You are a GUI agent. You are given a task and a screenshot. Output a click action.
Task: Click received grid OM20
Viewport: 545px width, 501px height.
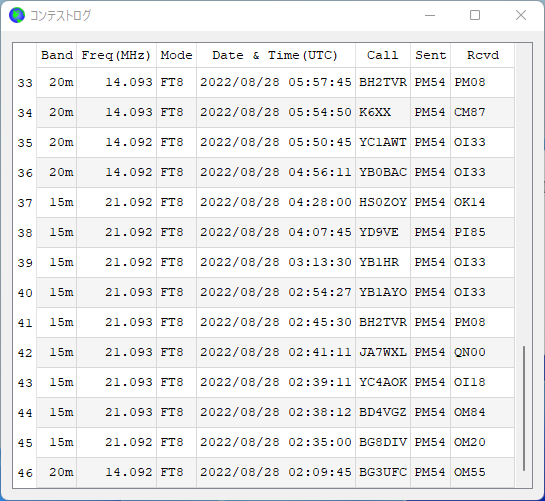(470, 442)
